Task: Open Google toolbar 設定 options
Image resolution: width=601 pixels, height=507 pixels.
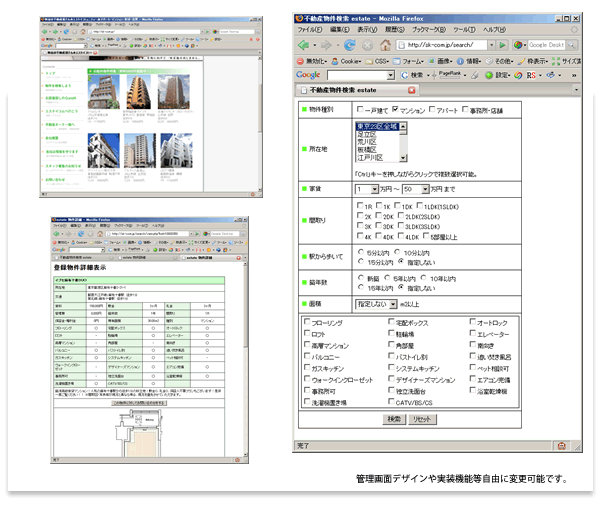Action: click(x=498, y=75)
